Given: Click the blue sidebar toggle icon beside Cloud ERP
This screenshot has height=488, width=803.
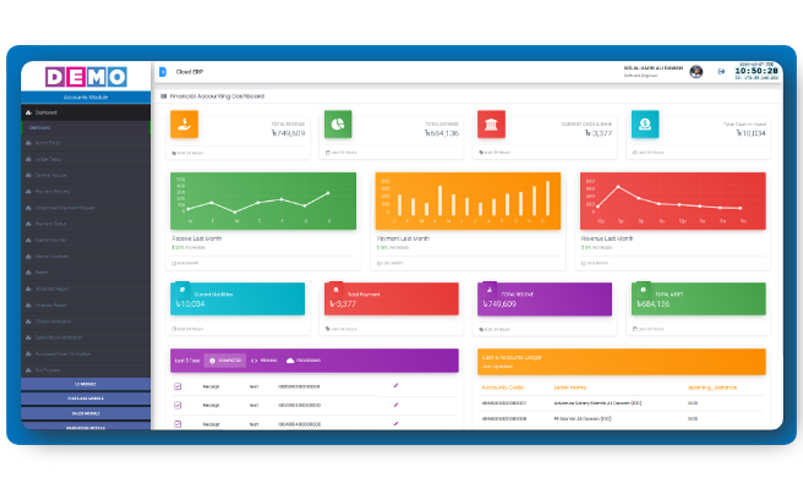Looking at the screenshot, I should point(163,72).
